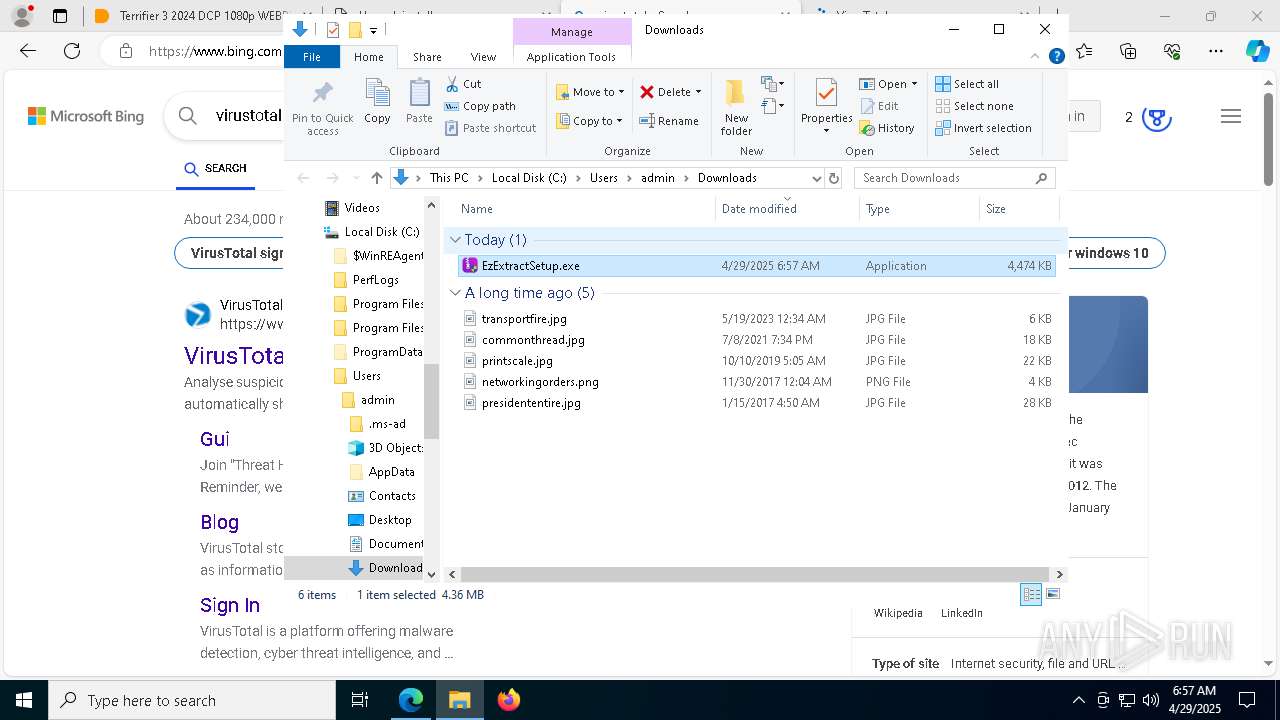Open notification center on taskbar
Image resolution: width=1280 pixels, height=720 pixels.
point(1247,700)
